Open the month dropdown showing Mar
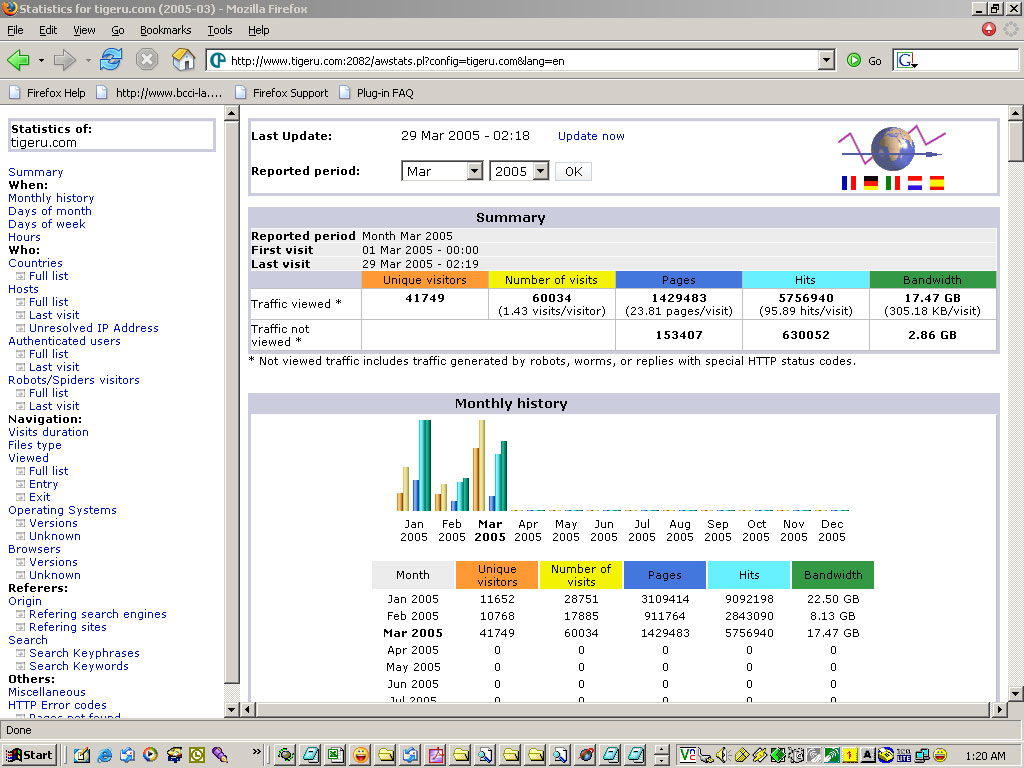This screenshot has width=1024, height=768. pos(474,171)
